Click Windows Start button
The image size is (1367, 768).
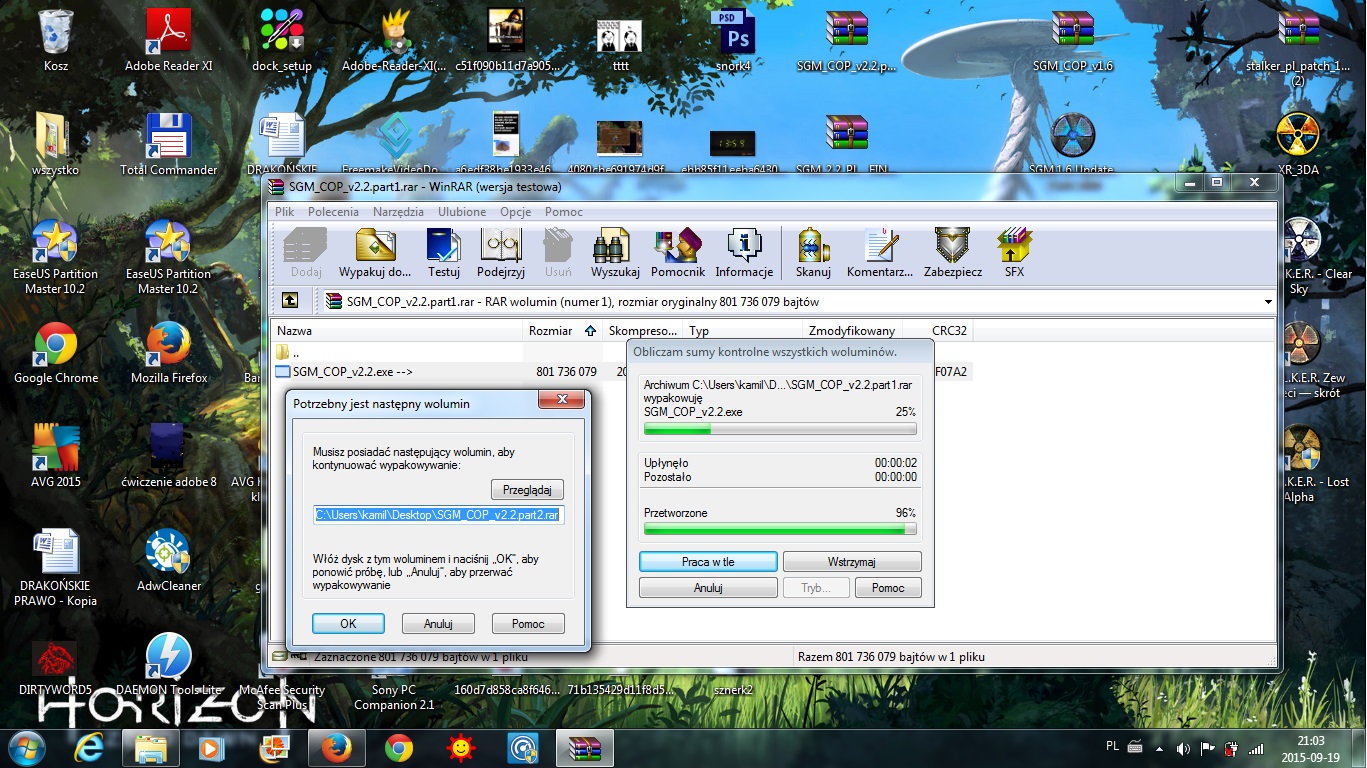coord(25,747)
